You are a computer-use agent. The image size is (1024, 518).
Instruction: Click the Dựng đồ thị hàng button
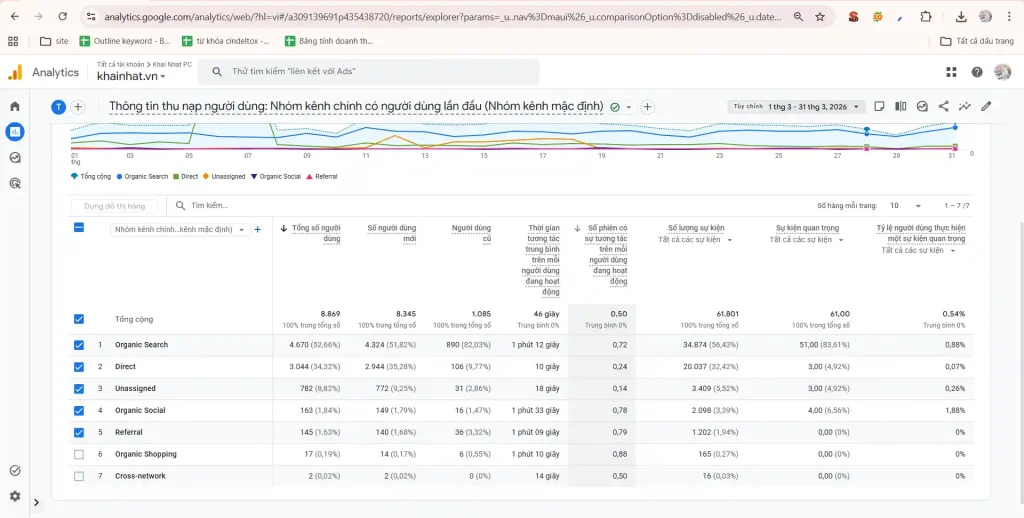(114, 206)
